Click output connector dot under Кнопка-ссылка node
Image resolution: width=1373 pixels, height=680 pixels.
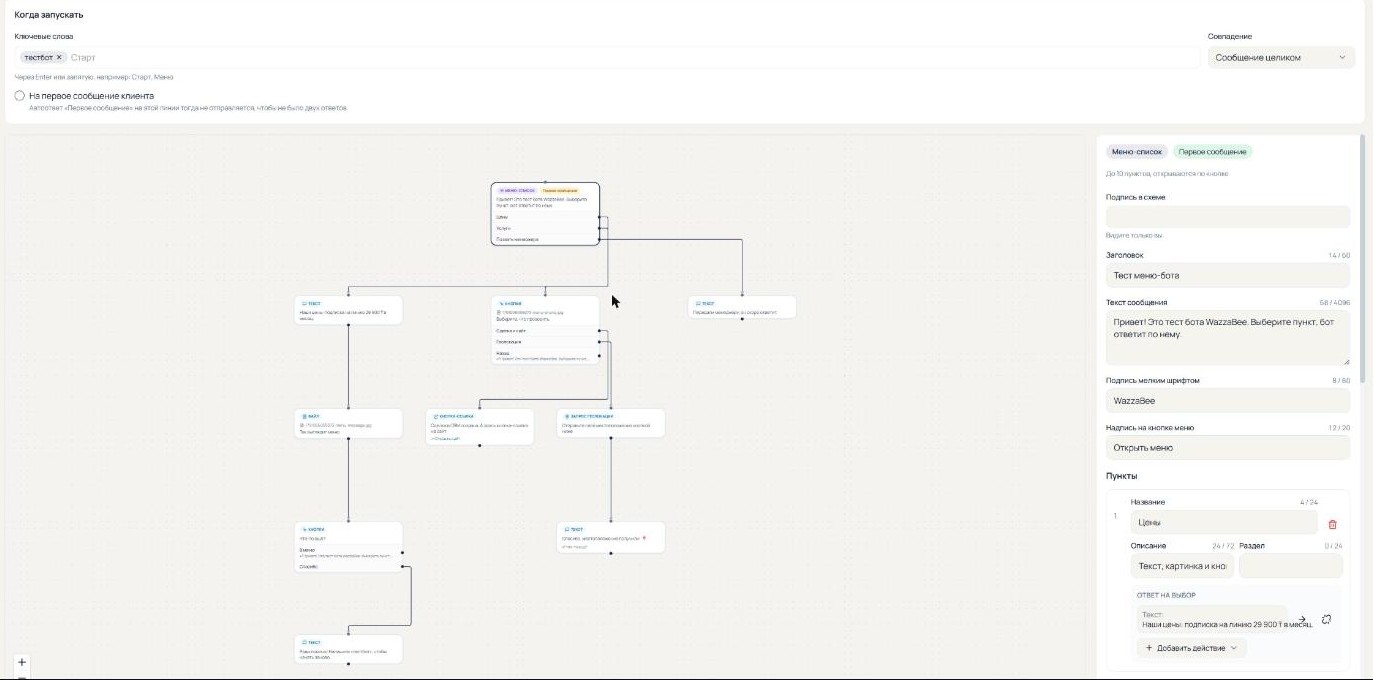click(x=479, y=445)
